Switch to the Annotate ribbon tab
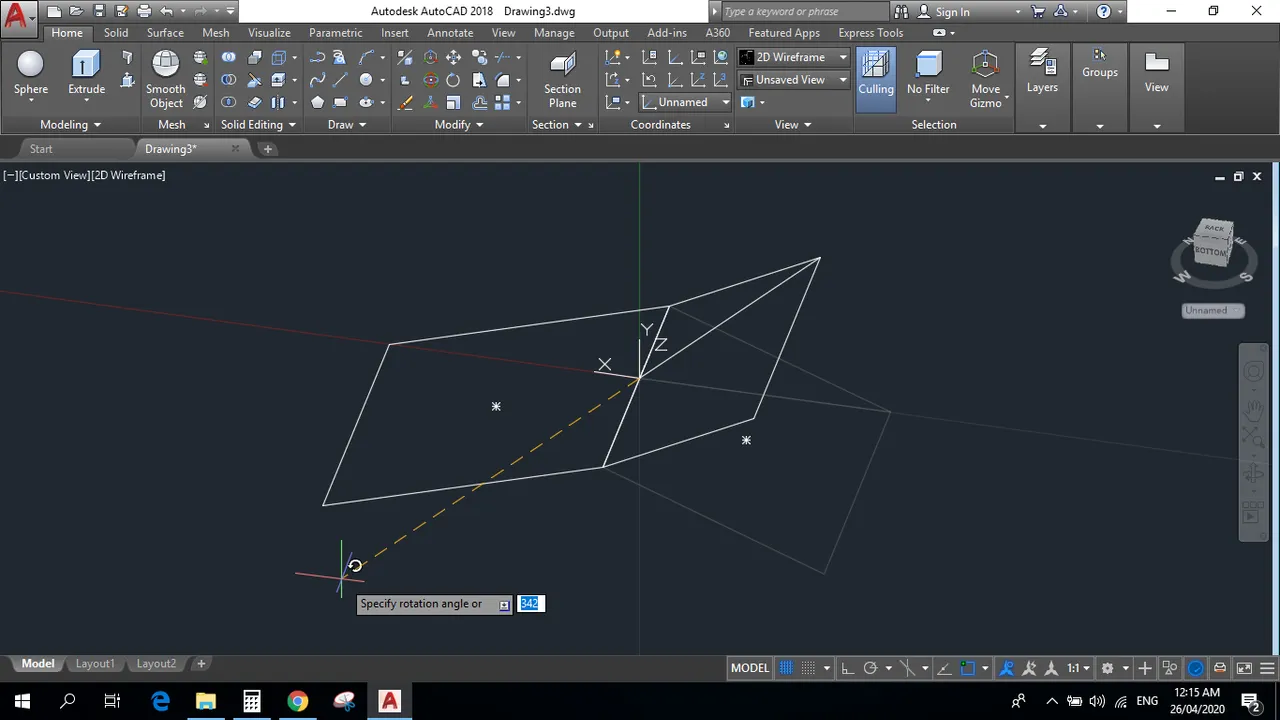 [x=450, y=33]
